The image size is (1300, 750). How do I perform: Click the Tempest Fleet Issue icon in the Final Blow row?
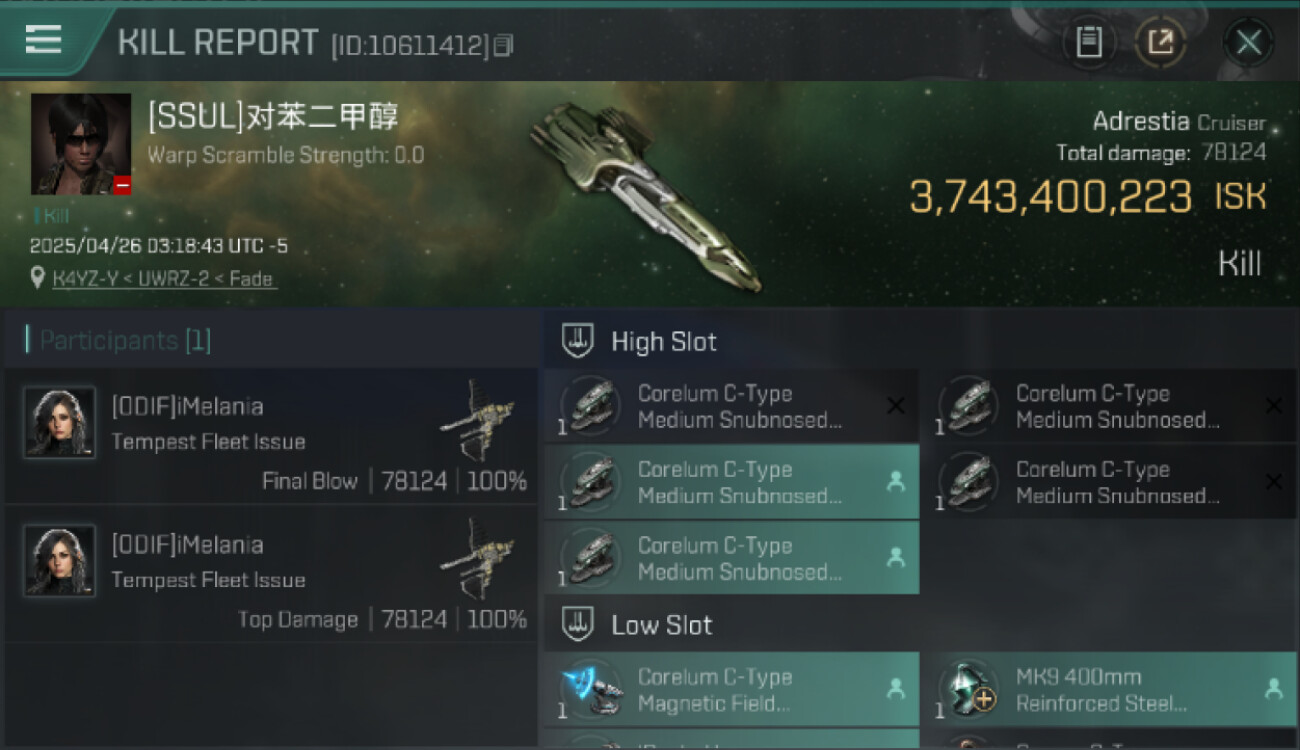(477, 420)
